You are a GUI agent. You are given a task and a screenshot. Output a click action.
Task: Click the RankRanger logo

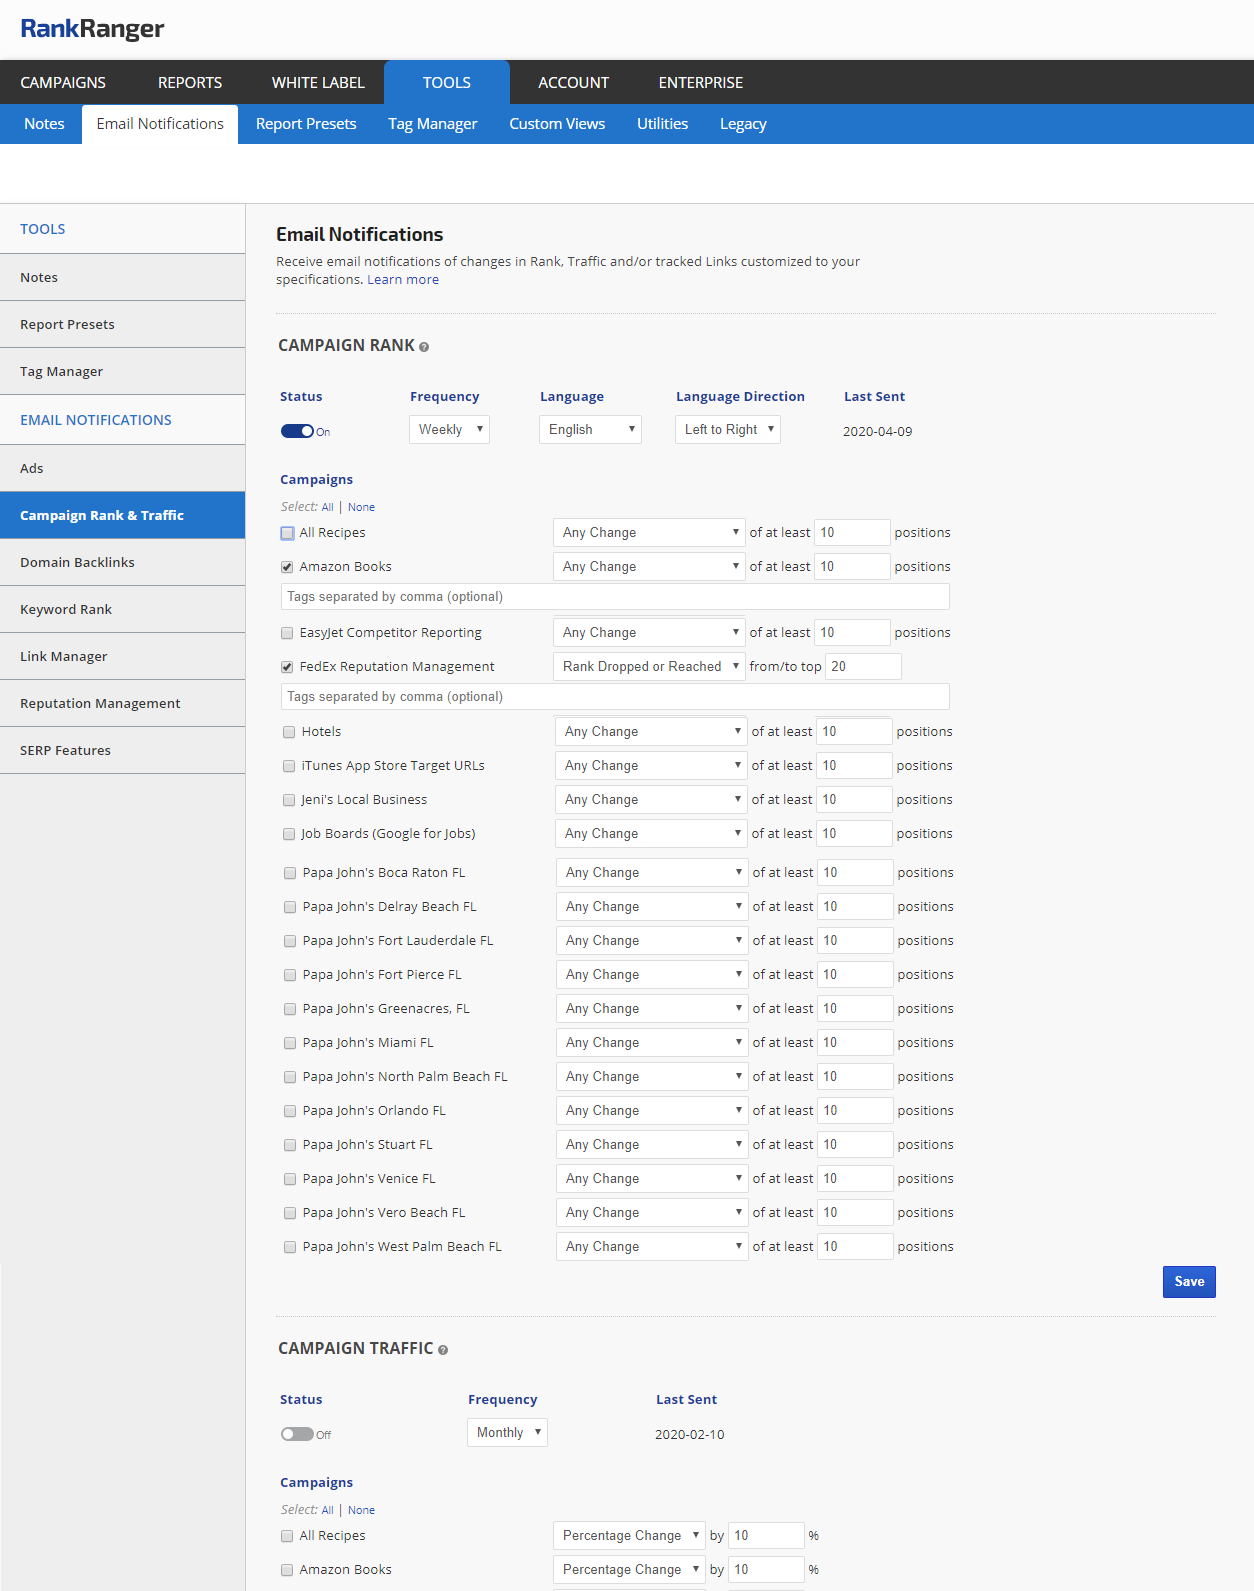(x=92, y=29)
